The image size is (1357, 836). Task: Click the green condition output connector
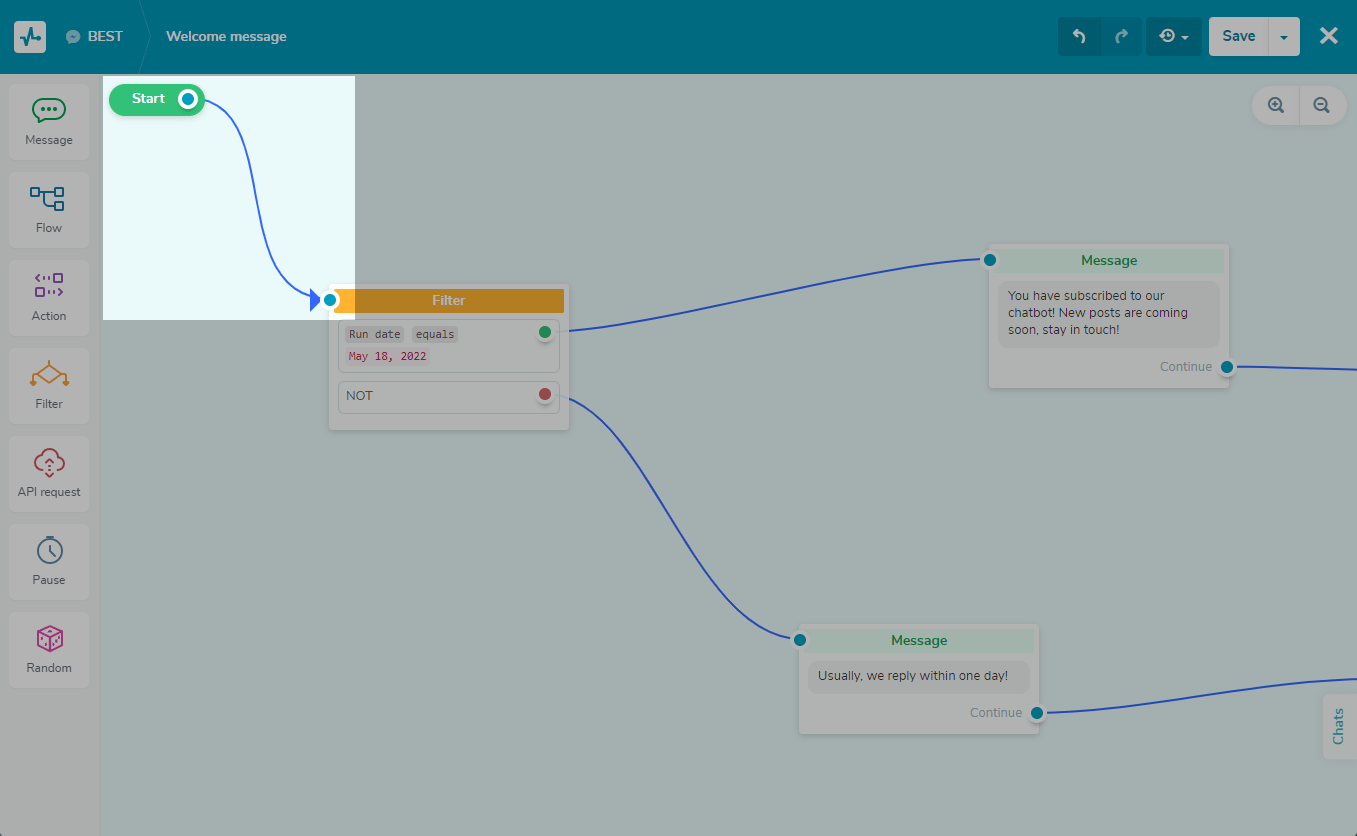click(x=545, y=332)
